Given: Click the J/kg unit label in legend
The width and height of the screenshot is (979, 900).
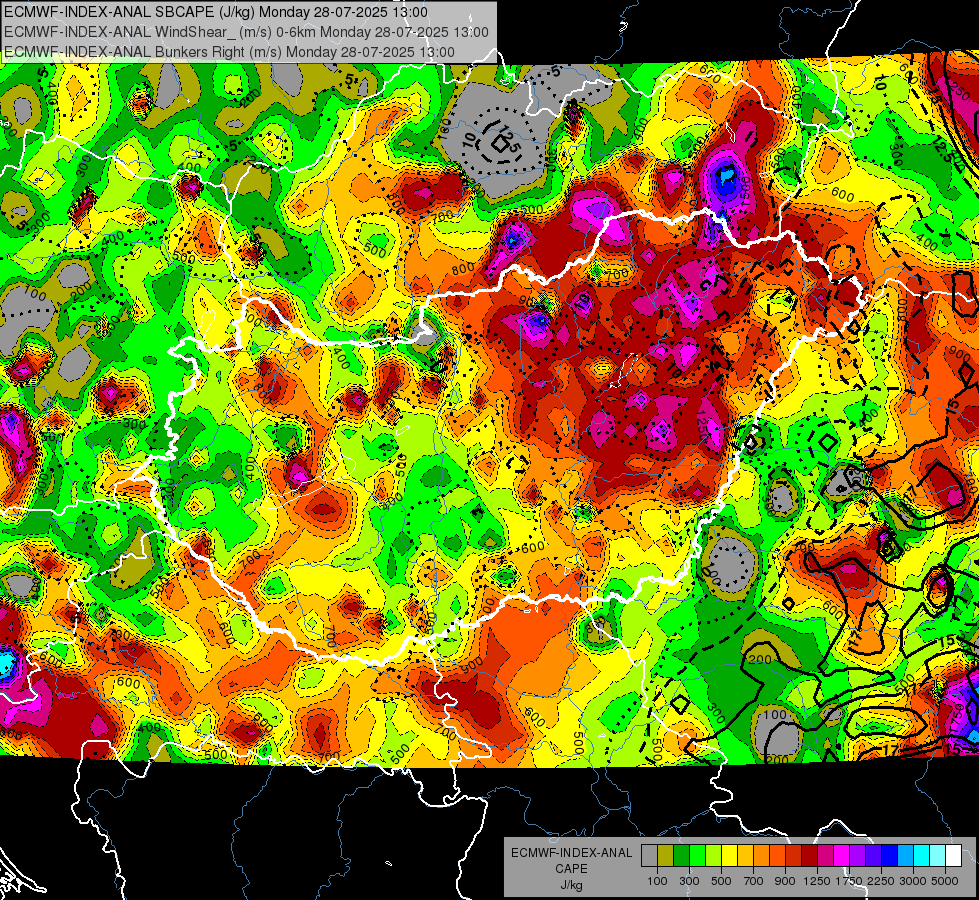Looking at the screenshot, I should pos(571,885).
